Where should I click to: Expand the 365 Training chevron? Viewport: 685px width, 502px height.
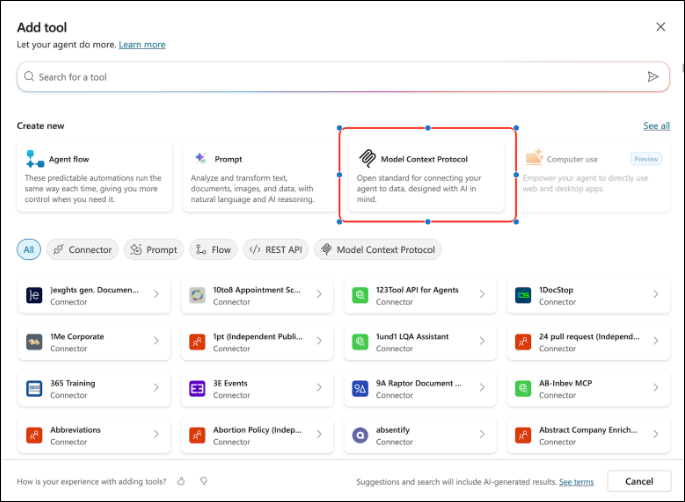coord(156,388)
